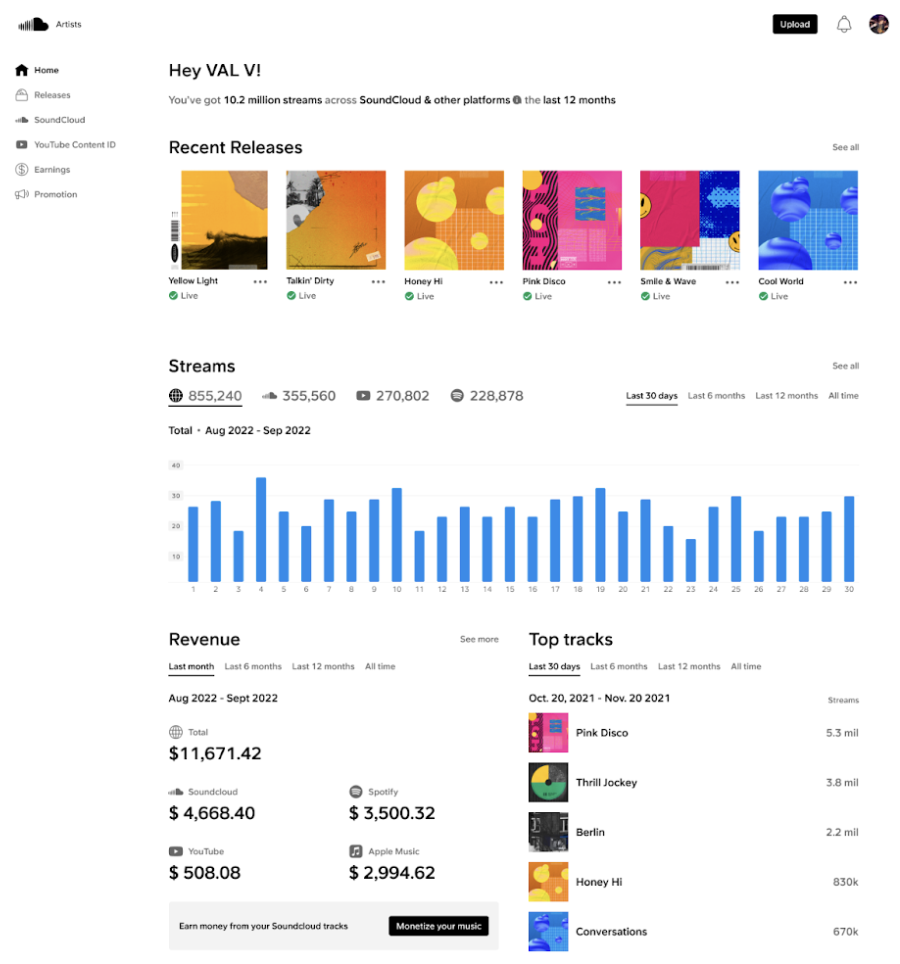Viewport: 900px width, 964px height.
Task: Click the info icon beside other platforms
Action: 517,100
